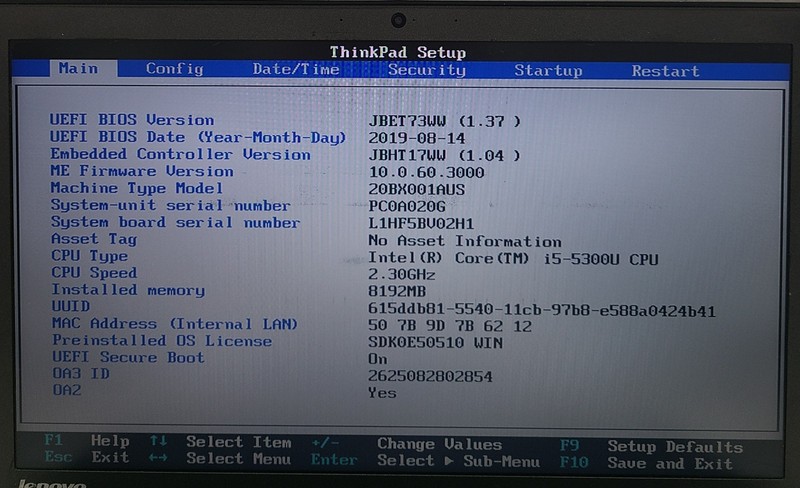800x488 pixels.
Task: Select the 8192MB memory value
Action: [x=397, y=291]
